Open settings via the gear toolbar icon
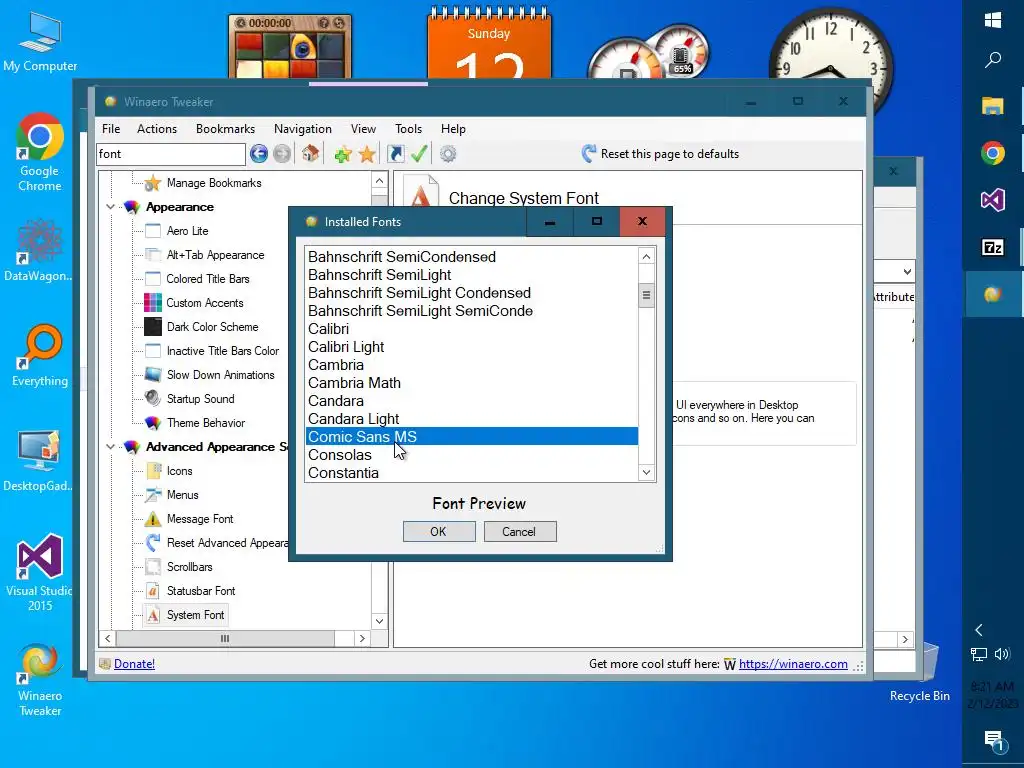 pyautogui.click(x=448, y=154)
